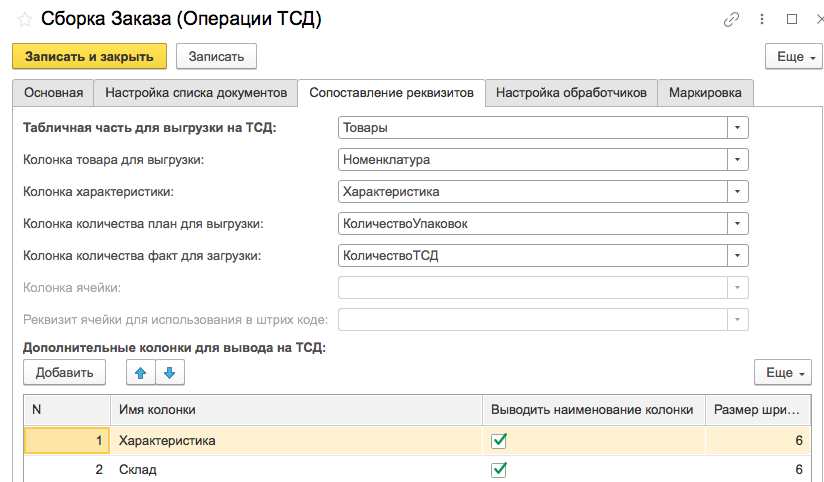Image resolution: width=824 pixels, height=482 pixels.
Task: Open 'Настройка списка документов' tab
Action: click(196, 93)
